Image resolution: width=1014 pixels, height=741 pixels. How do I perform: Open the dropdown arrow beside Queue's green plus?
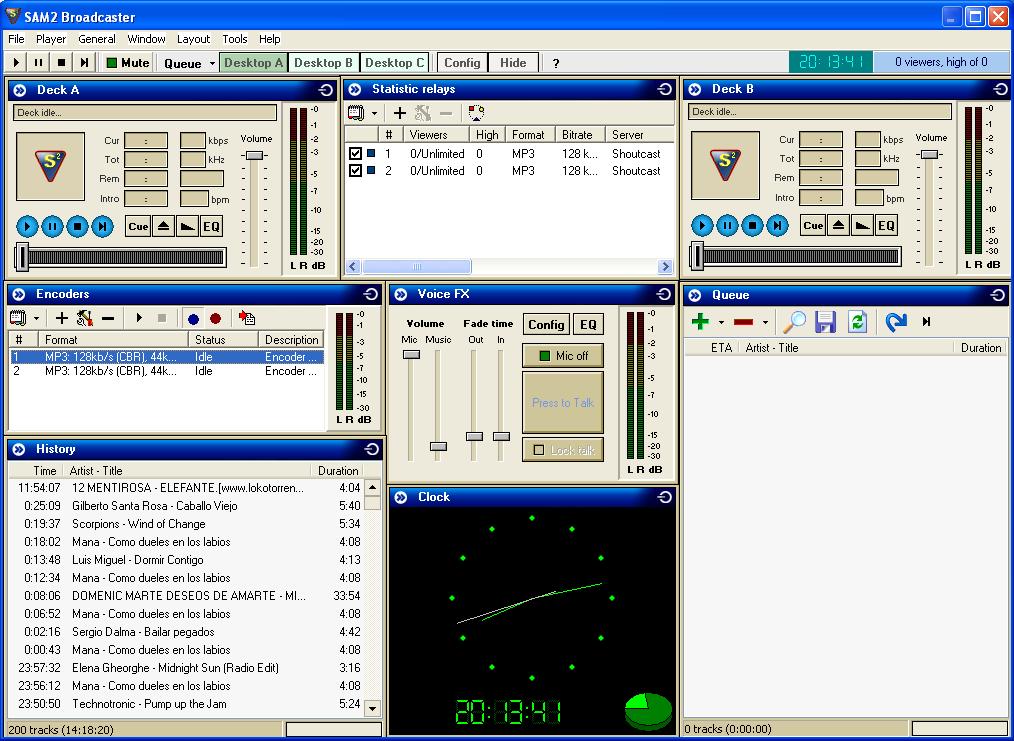(721, 322)
